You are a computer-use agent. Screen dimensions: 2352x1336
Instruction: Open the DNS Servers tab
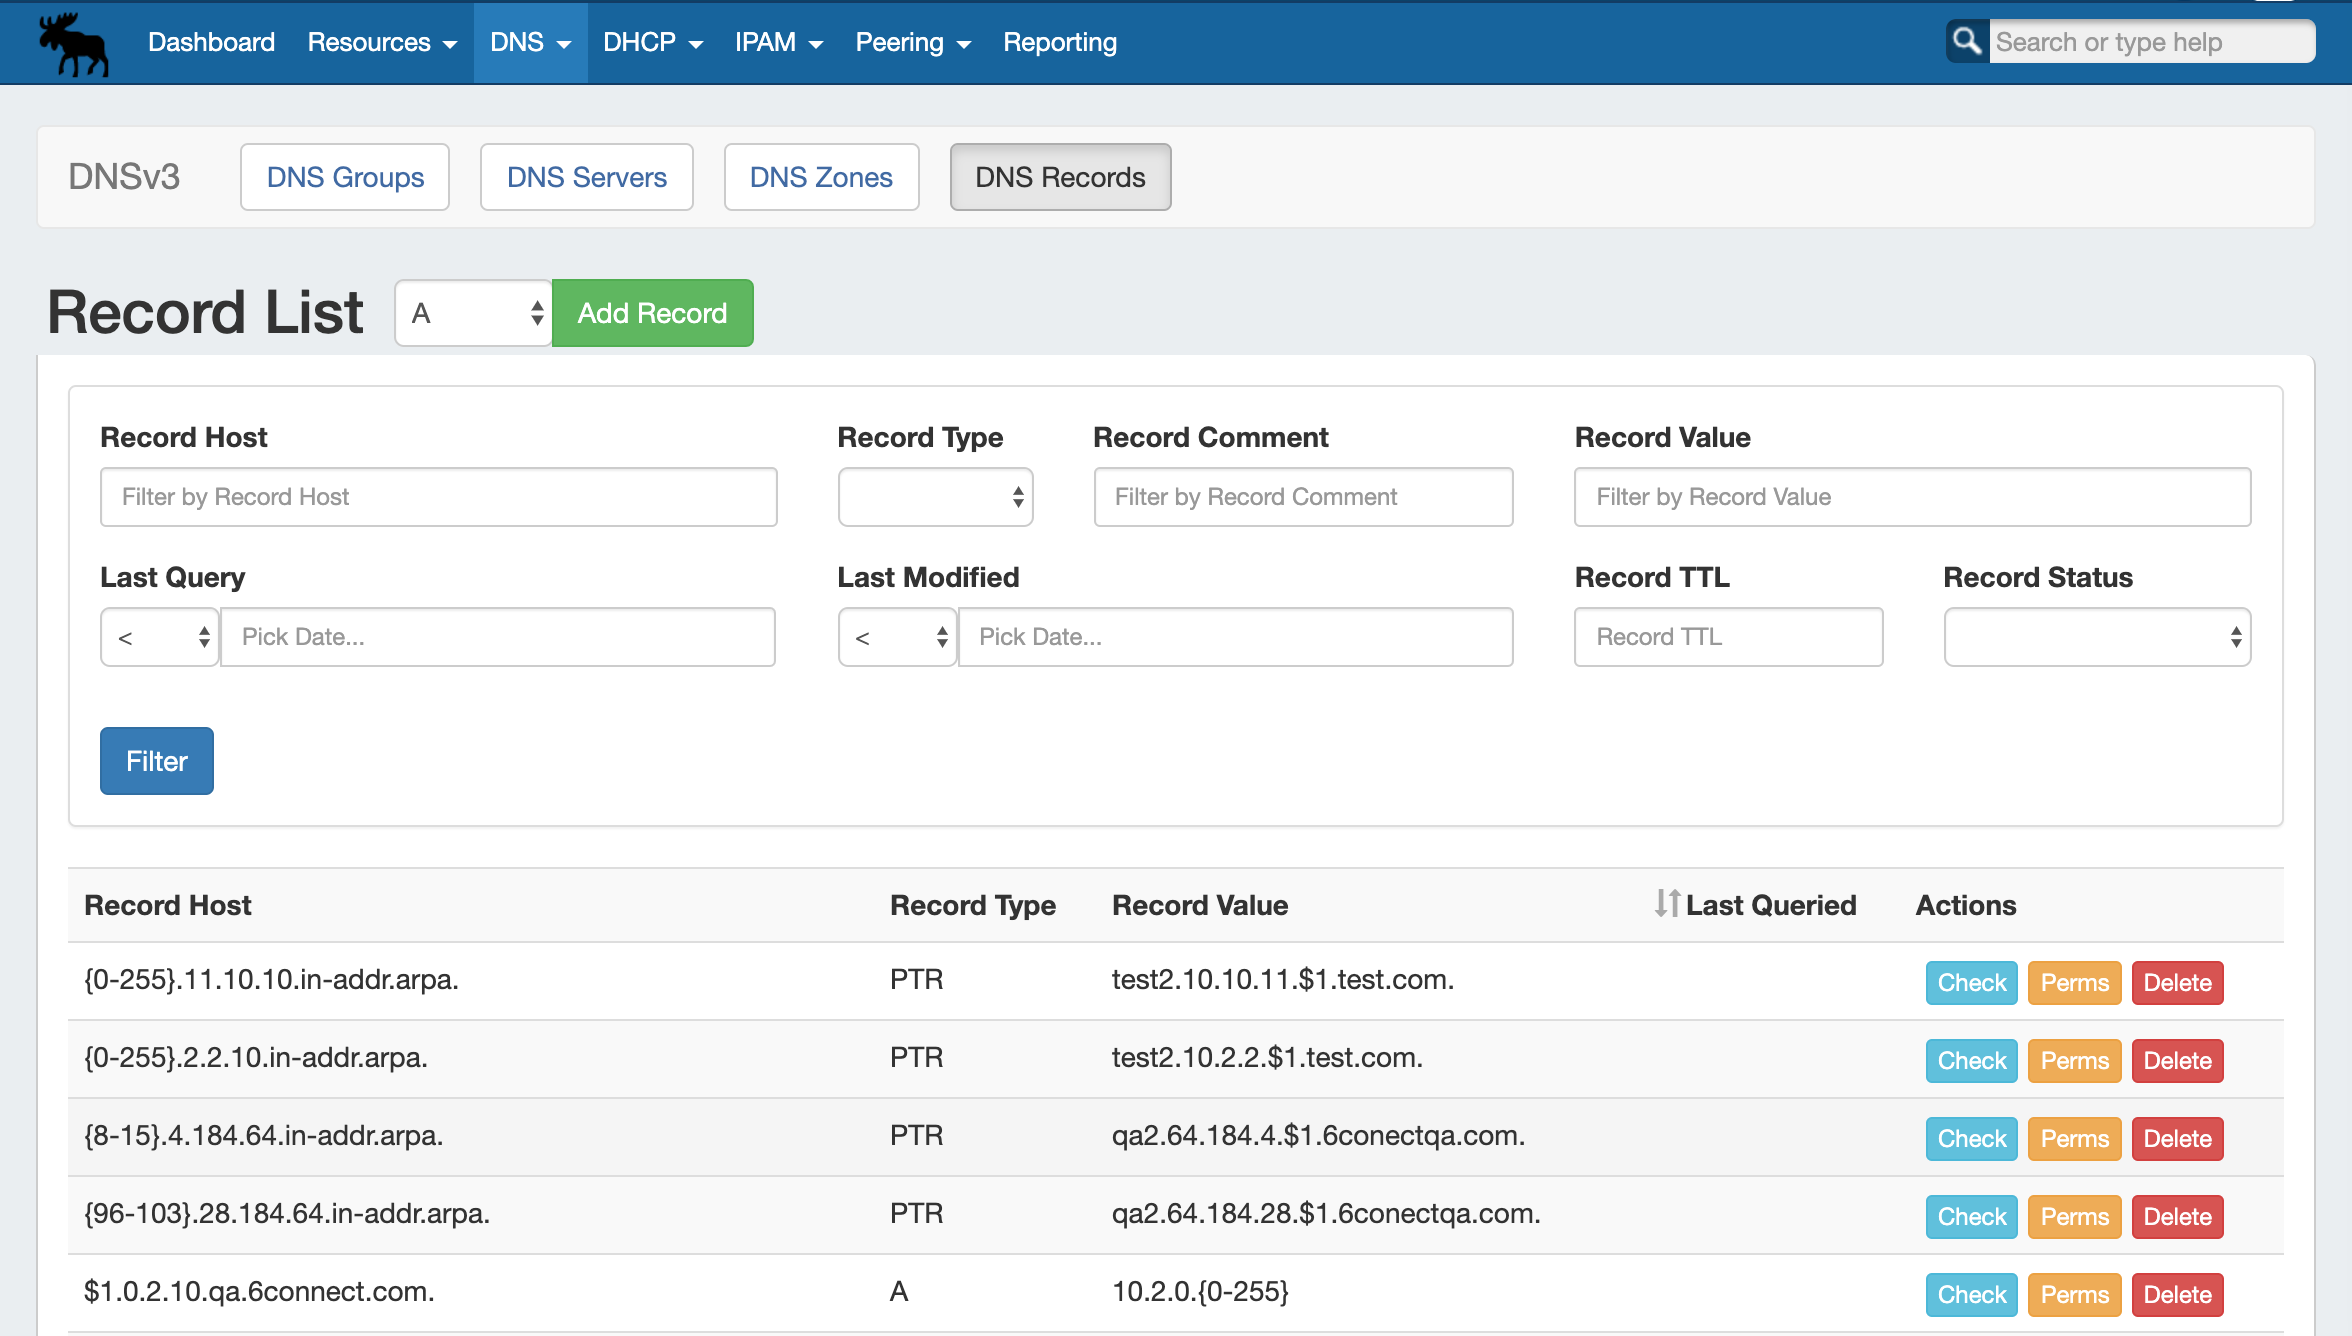point(586,177)
